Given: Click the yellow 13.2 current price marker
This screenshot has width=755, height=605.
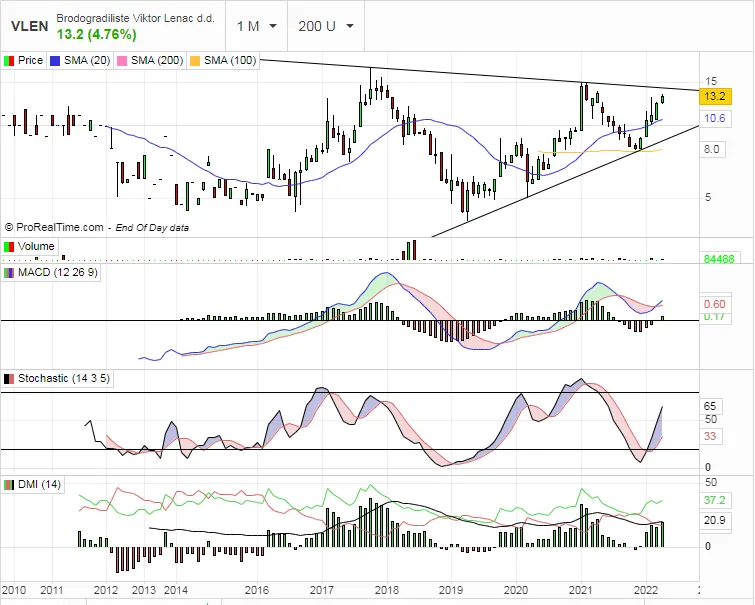Looking at the screenshot, I should (714, 97).
